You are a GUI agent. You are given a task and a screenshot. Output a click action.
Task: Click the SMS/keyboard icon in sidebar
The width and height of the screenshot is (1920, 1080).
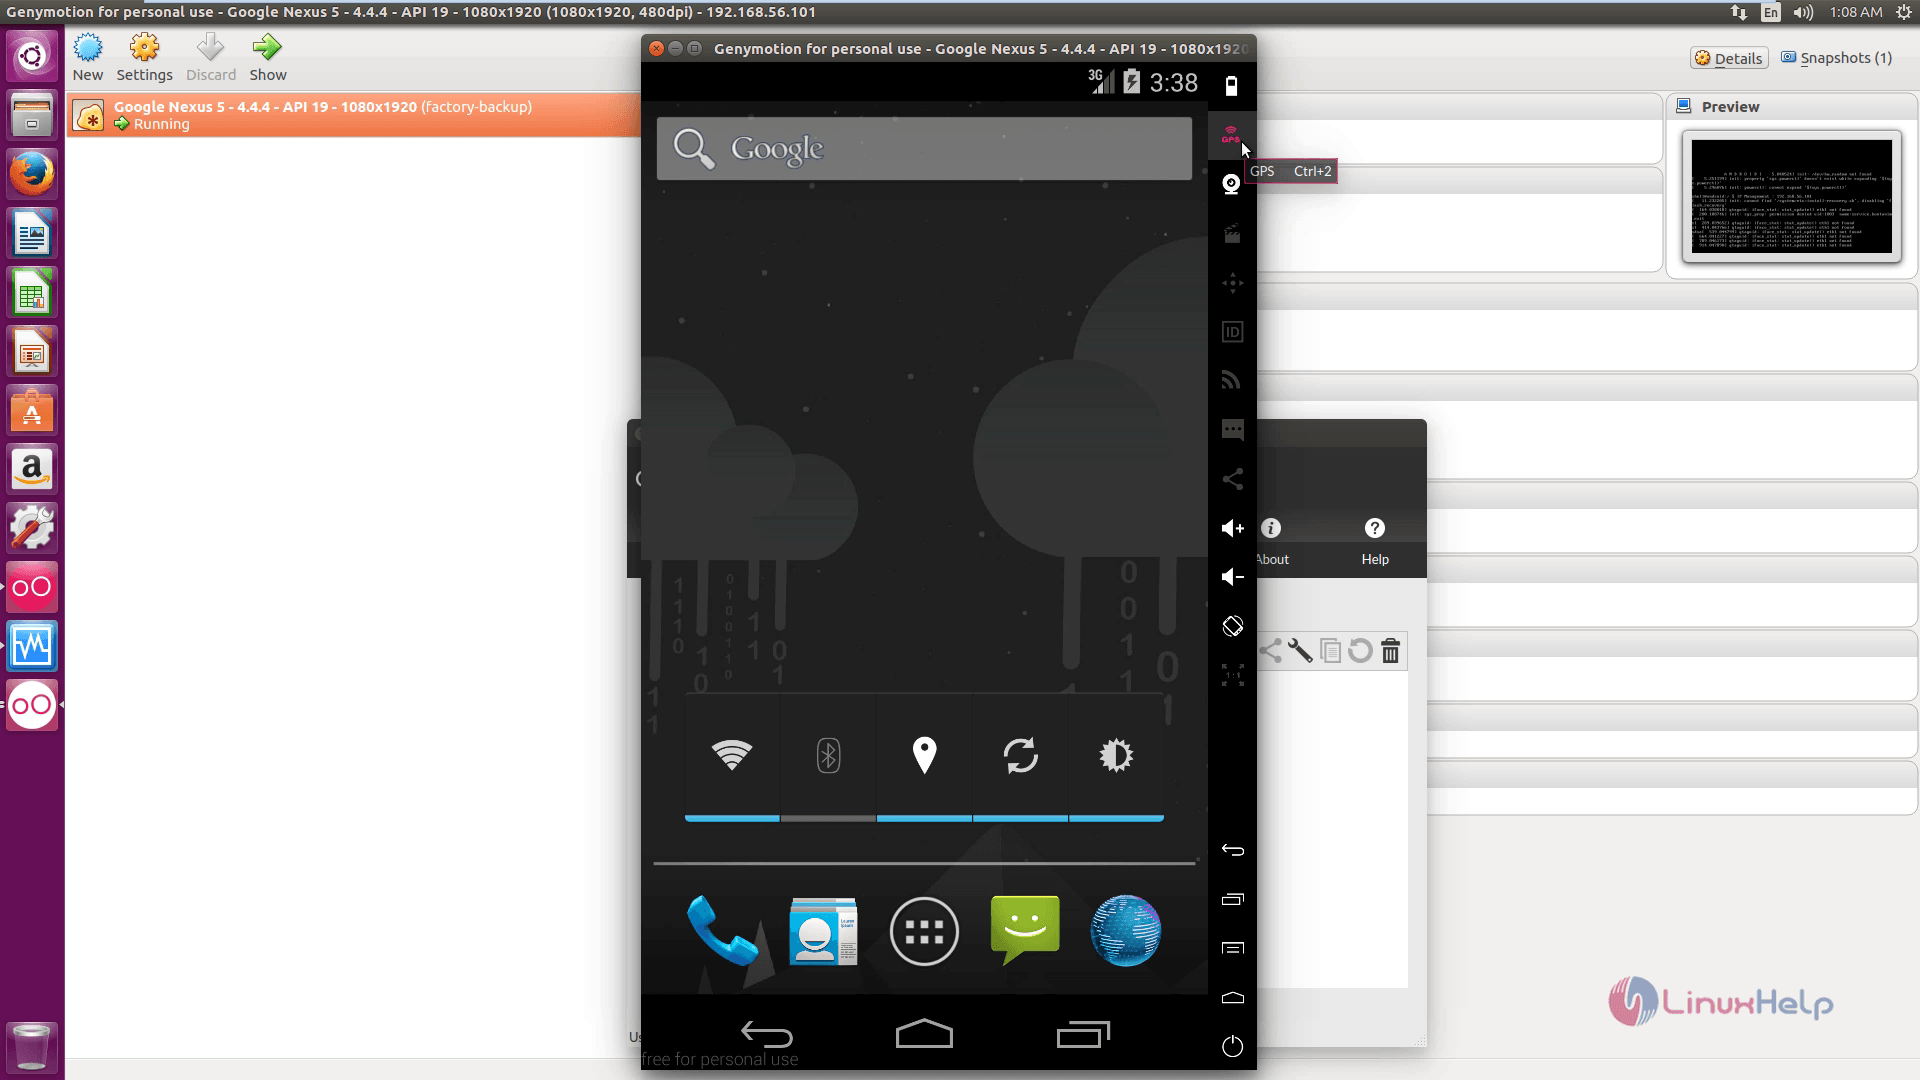pos(1232,429)
